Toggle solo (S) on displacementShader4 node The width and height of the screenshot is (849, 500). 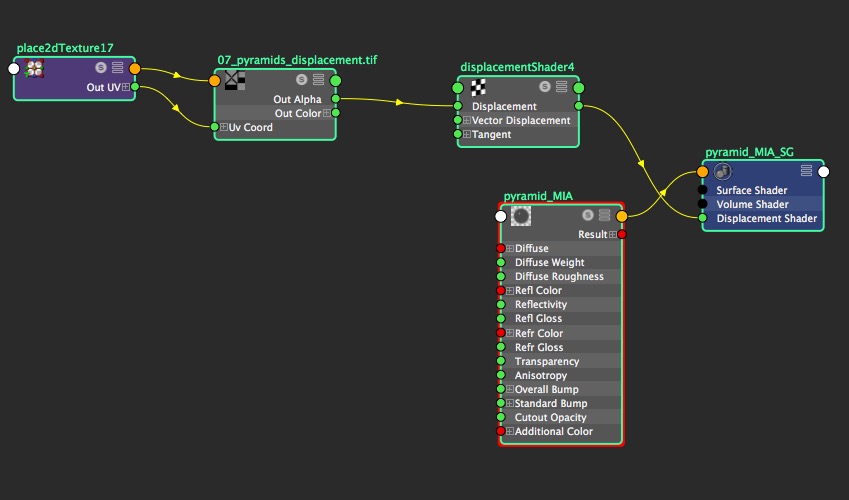545,87
